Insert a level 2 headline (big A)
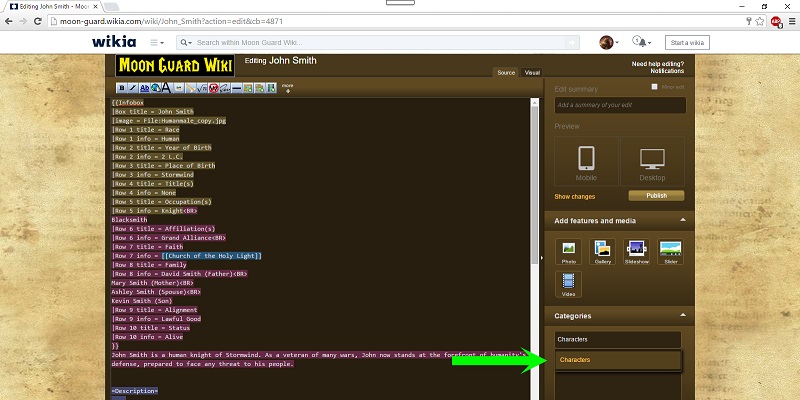800x400 pixels. click(166, 88)
